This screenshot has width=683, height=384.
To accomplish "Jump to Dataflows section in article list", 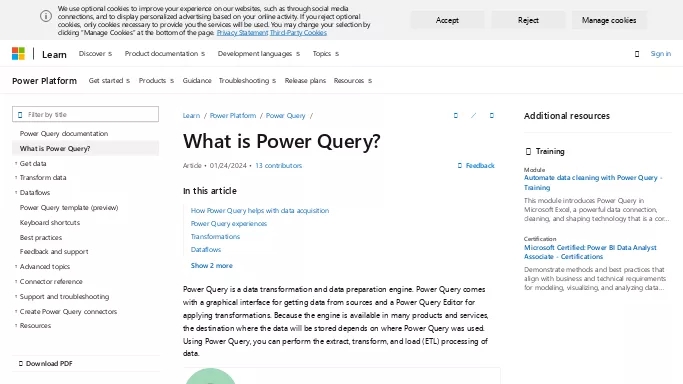I will (x=206, y=249).
